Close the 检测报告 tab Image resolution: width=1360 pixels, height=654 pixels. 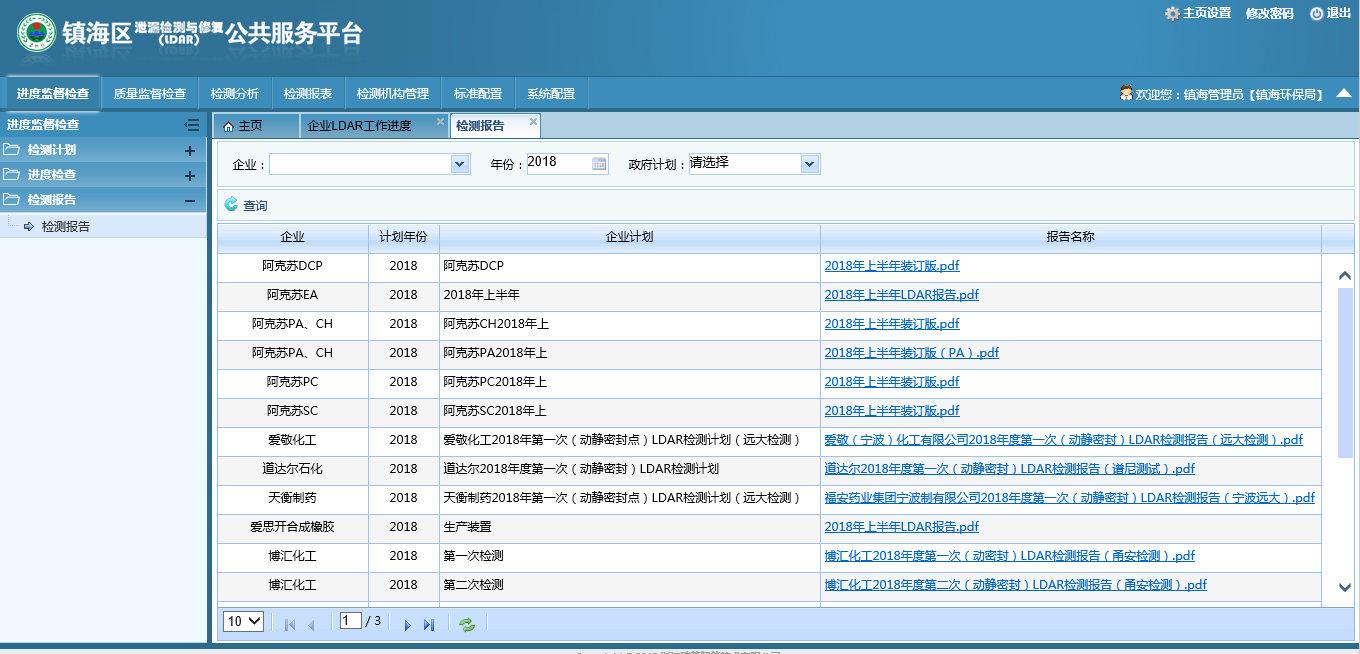point(533,122)
